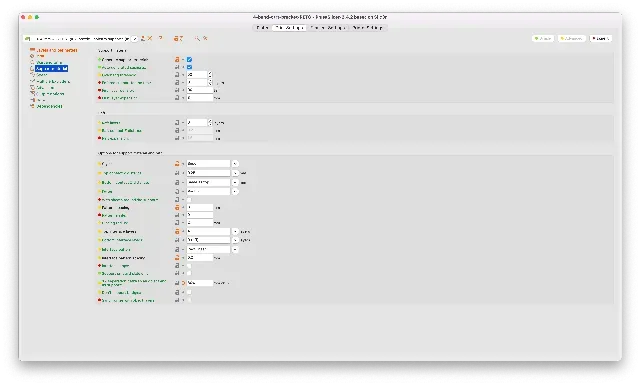Open Top interface layers dropdown
The width and height of the screenshot is (640, 385).
(x=235, y=231)
